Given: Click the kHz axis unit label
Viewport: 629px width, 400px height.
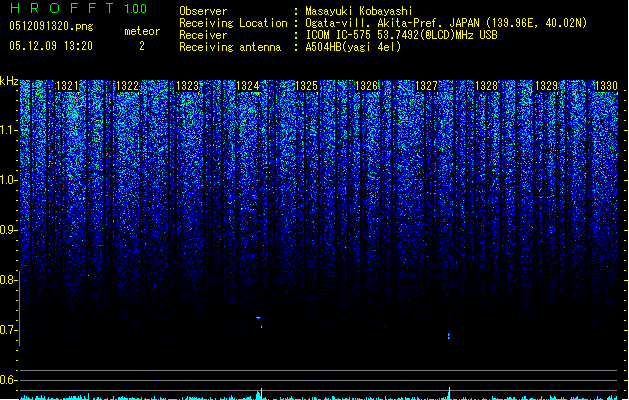Looking at the screenshot, I should [x=9, y=81].
